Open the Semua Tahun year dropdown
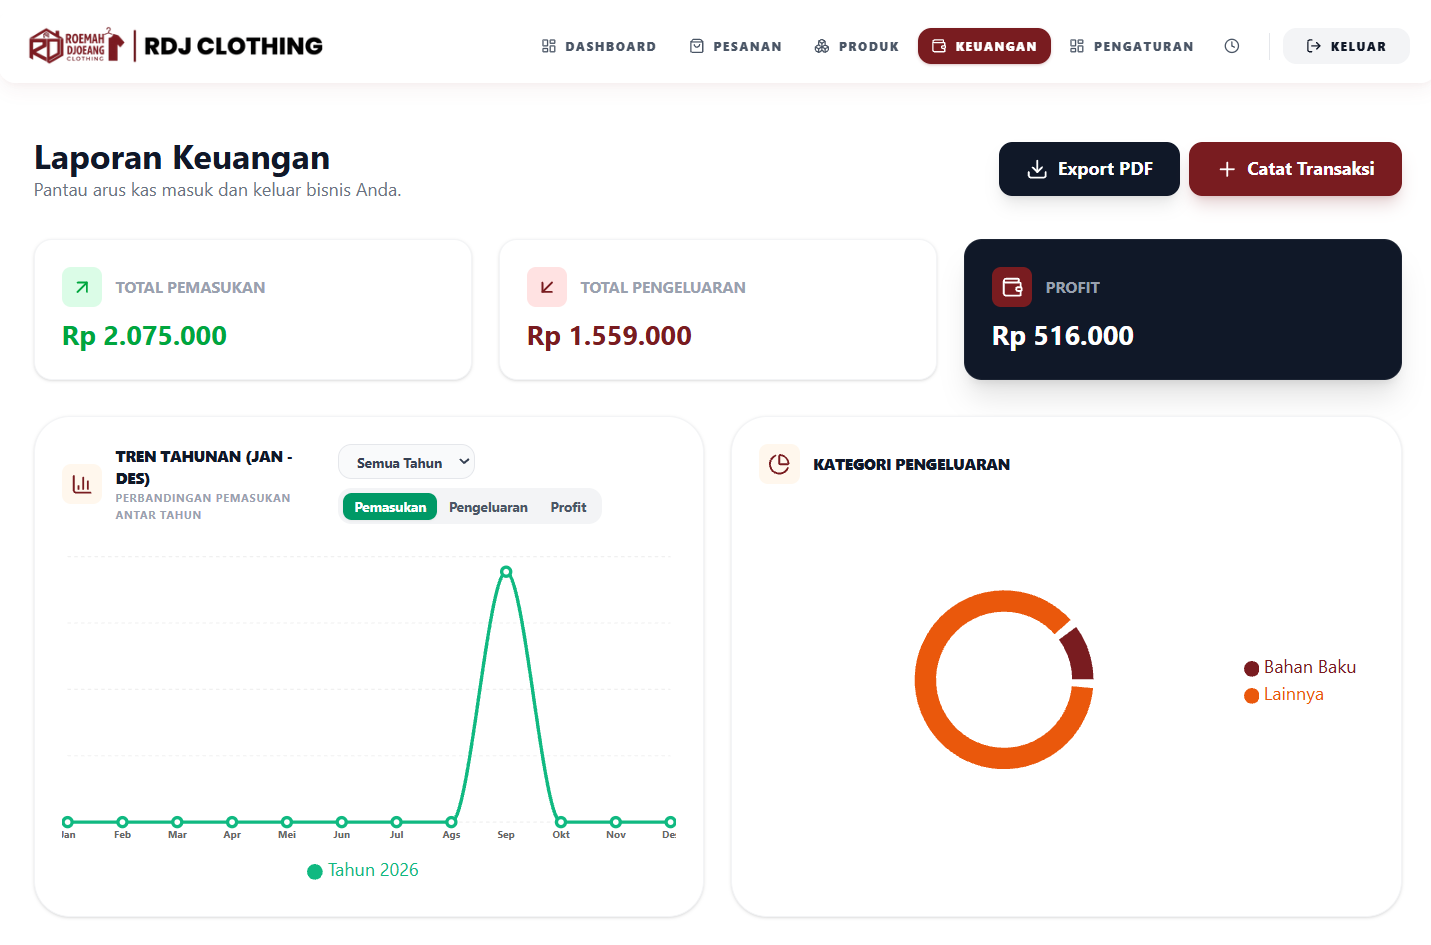 click(406, 462)
